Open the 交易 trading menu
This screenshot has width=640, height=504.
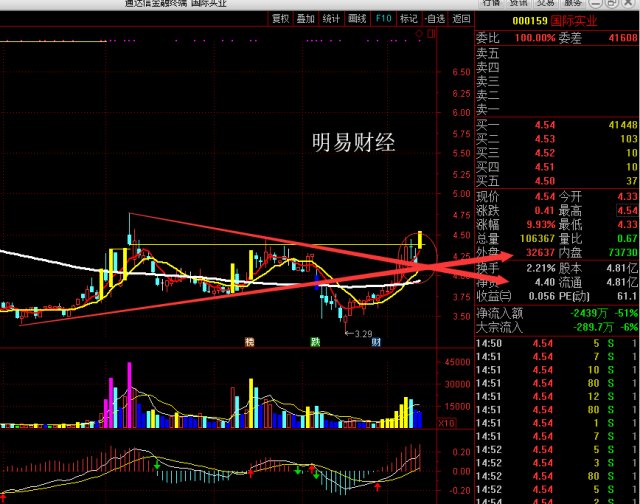(547, 3)
